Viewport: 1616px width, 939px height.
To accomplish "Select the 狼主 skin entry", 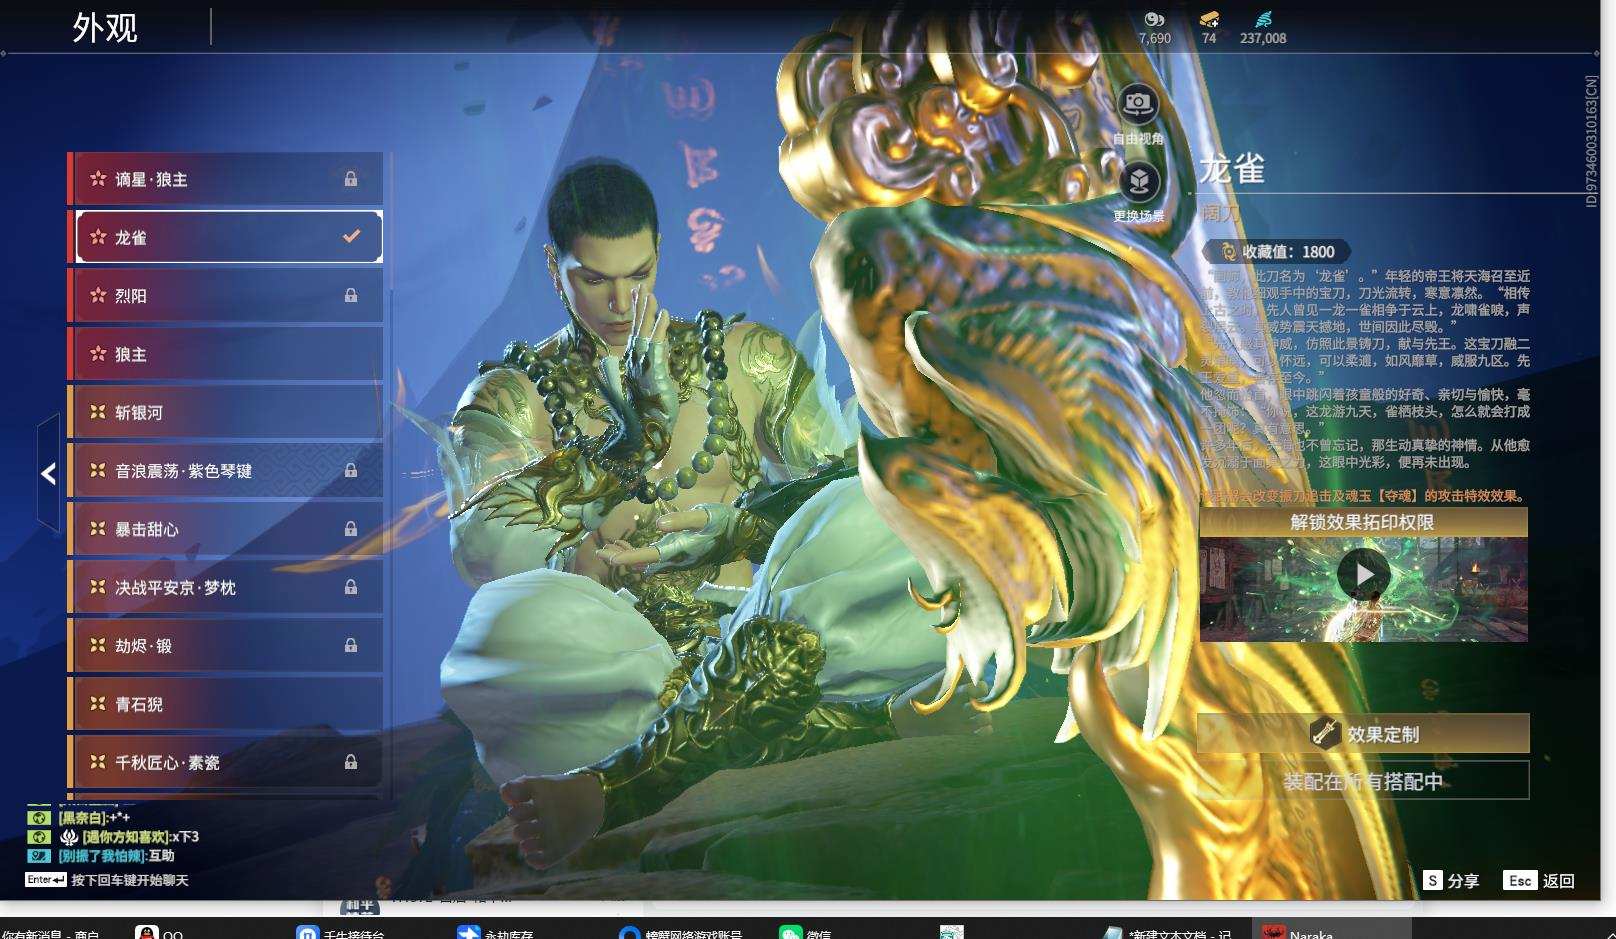I will pyautogui.click(x=226, y=354).
